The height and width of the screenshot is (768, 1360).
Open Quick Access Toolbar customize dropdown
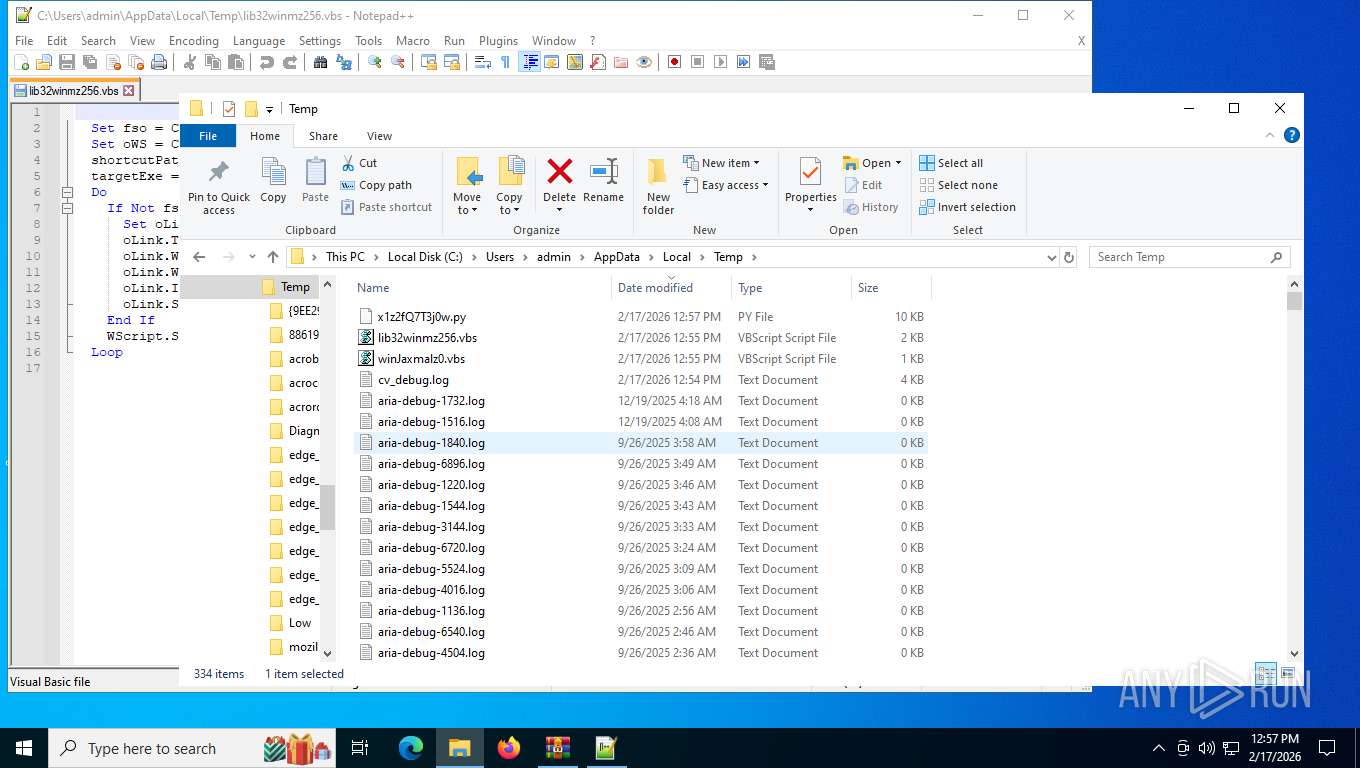tap(269, 109)
